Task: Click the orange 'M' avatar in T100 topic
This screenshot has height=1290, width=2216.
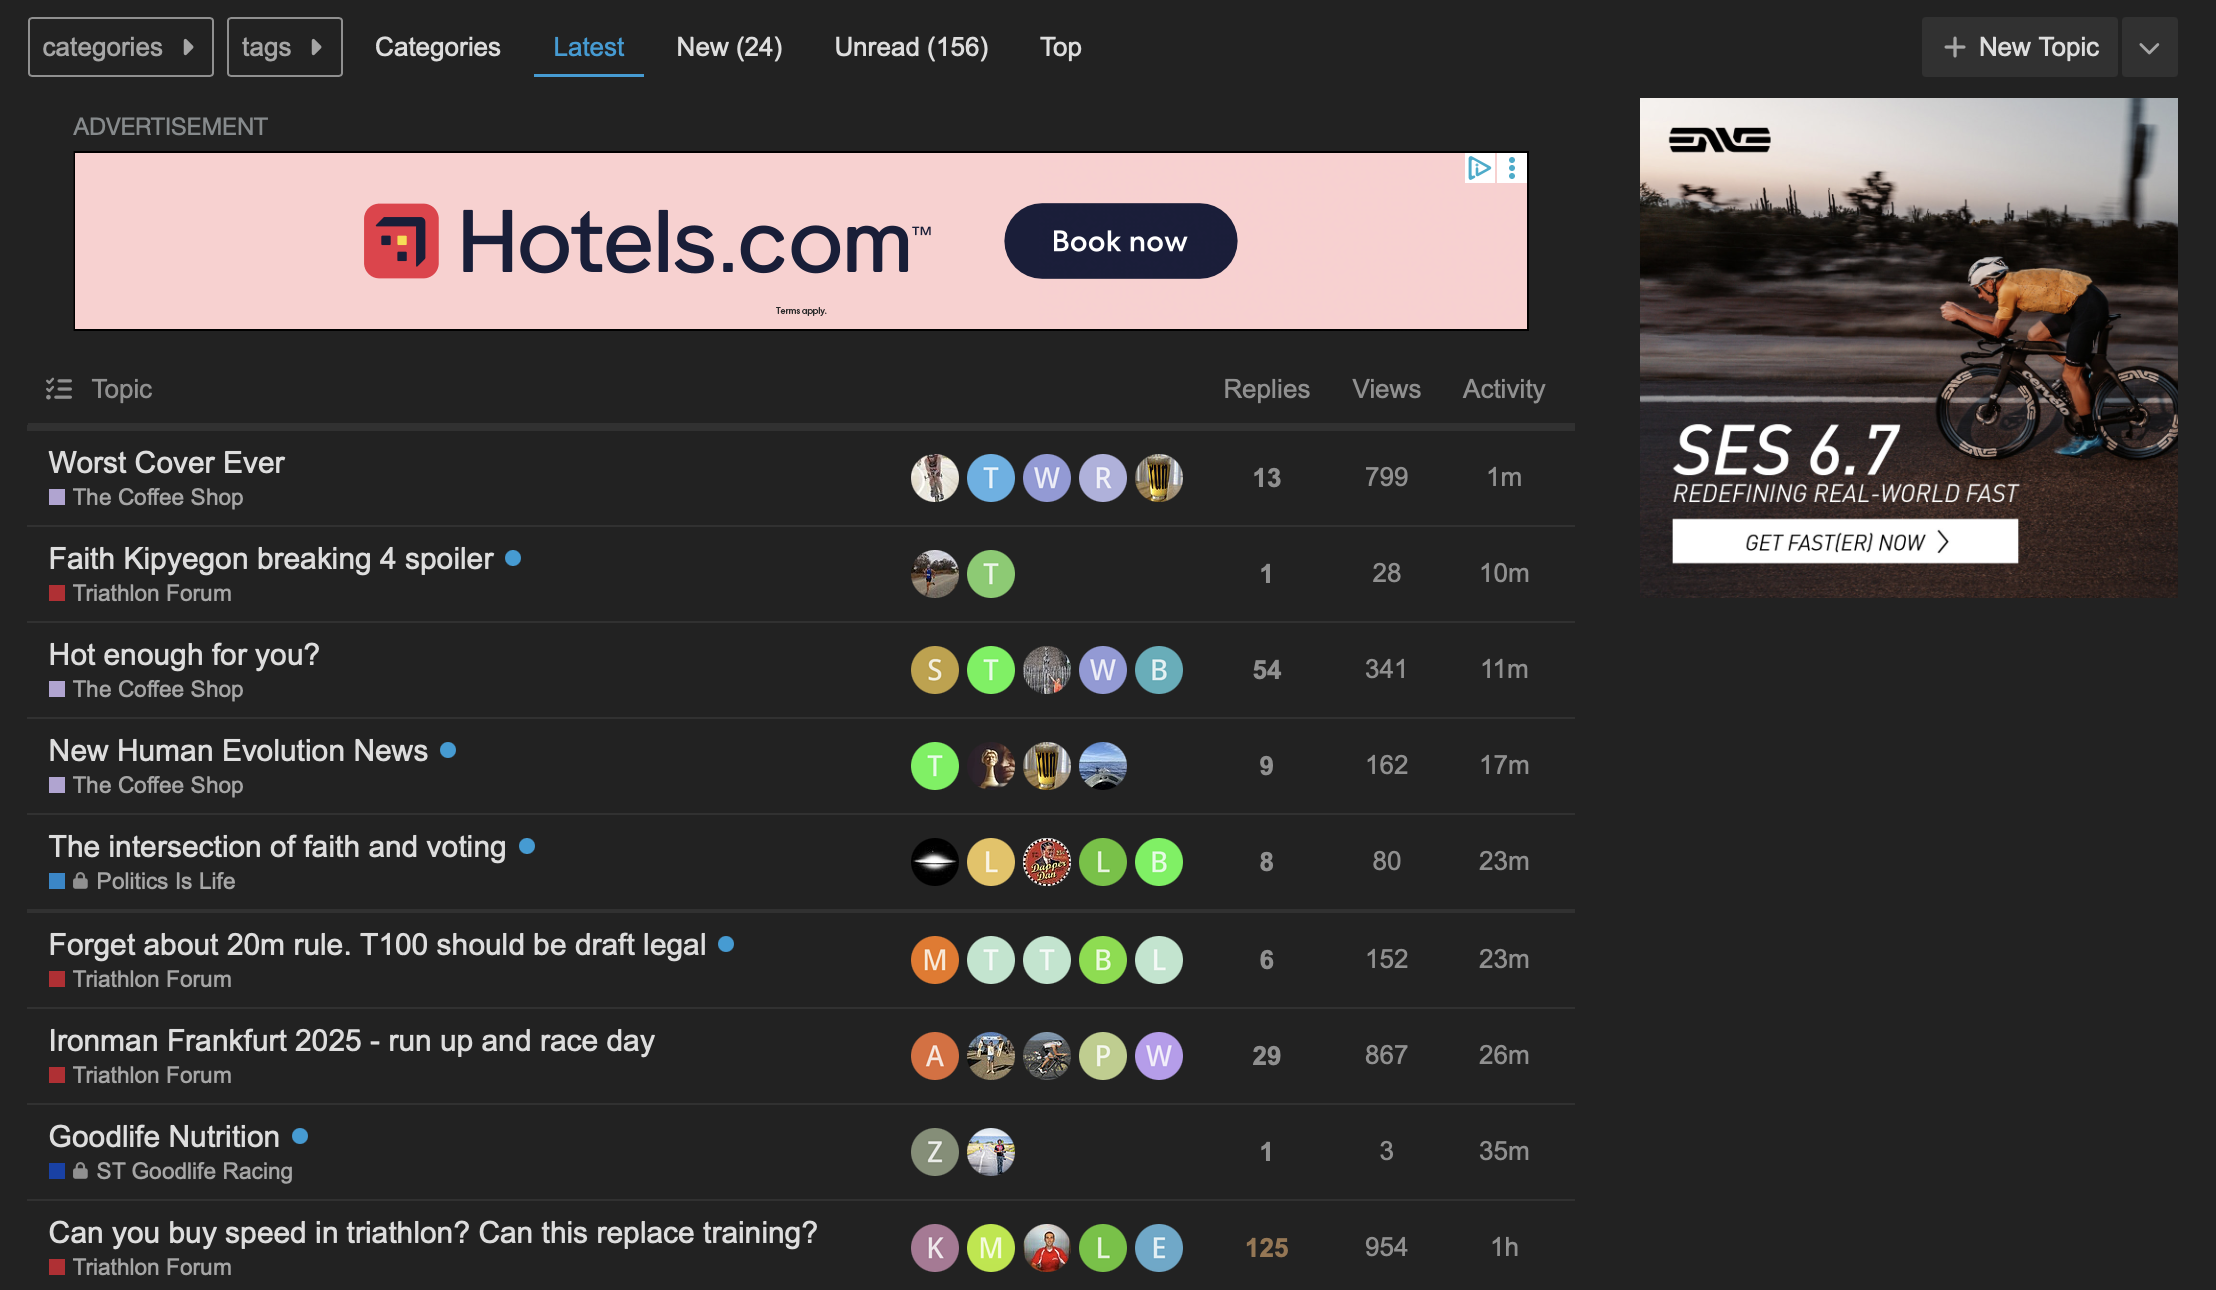Action: (934, 960)
